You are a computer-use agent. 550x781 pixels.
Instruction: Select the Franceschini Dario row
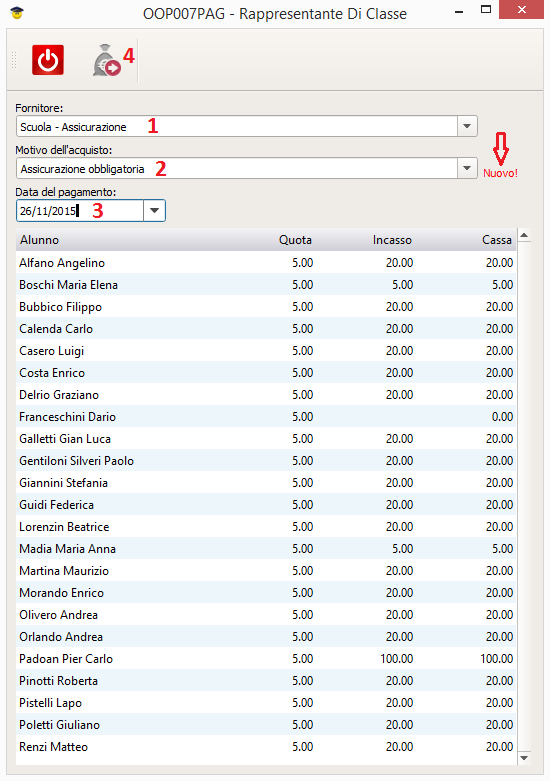click(266, 416)
